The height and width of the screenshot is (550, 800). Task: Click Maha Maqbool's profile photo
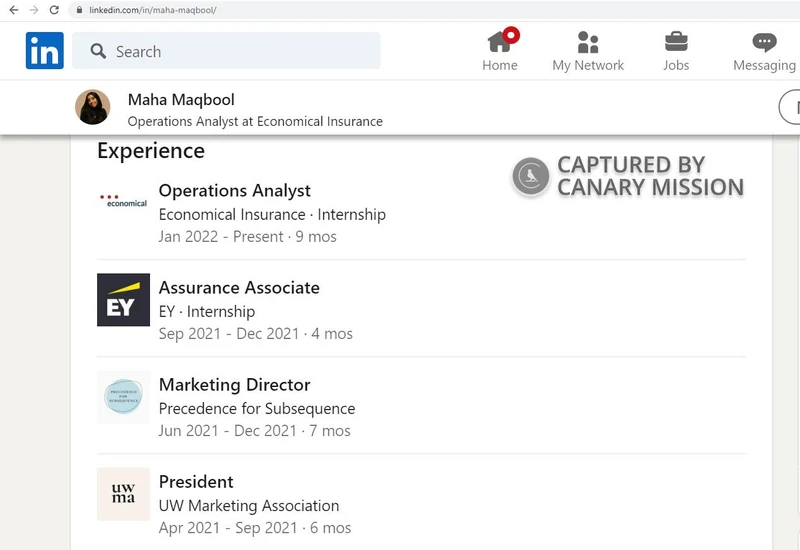(93, 107)
